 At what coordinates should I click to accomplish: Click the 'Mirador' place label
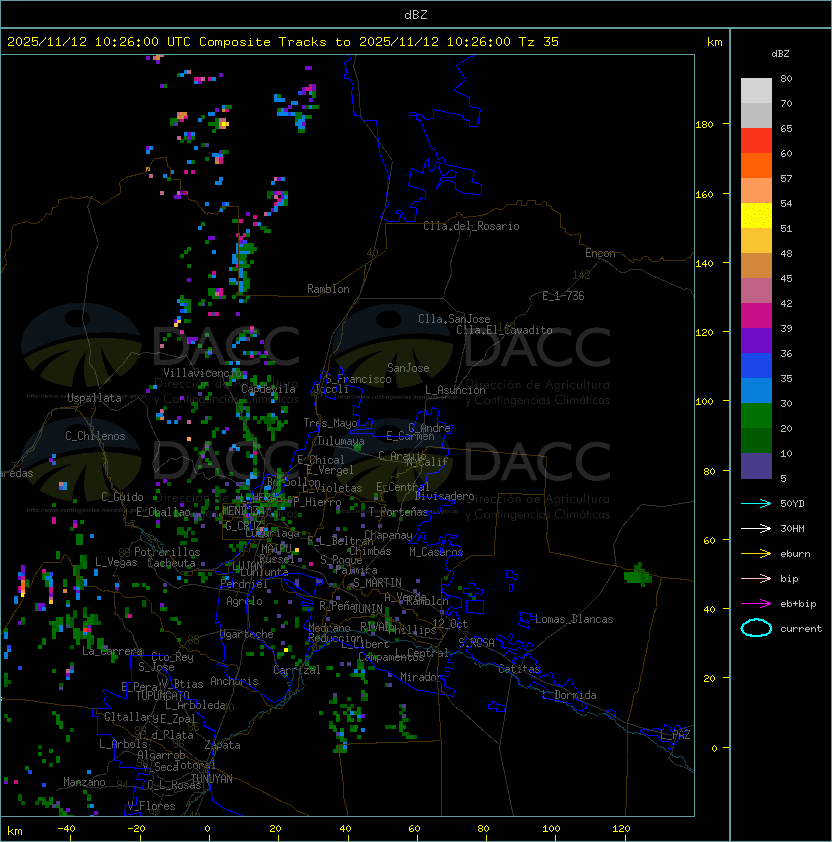click(422, 677)
